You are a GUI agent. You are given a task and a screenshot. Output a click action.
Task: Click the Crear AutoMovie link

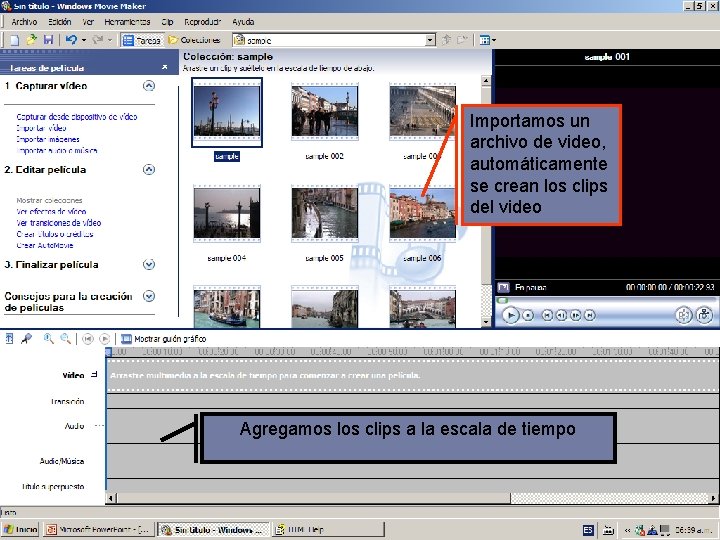coord(45,245)
